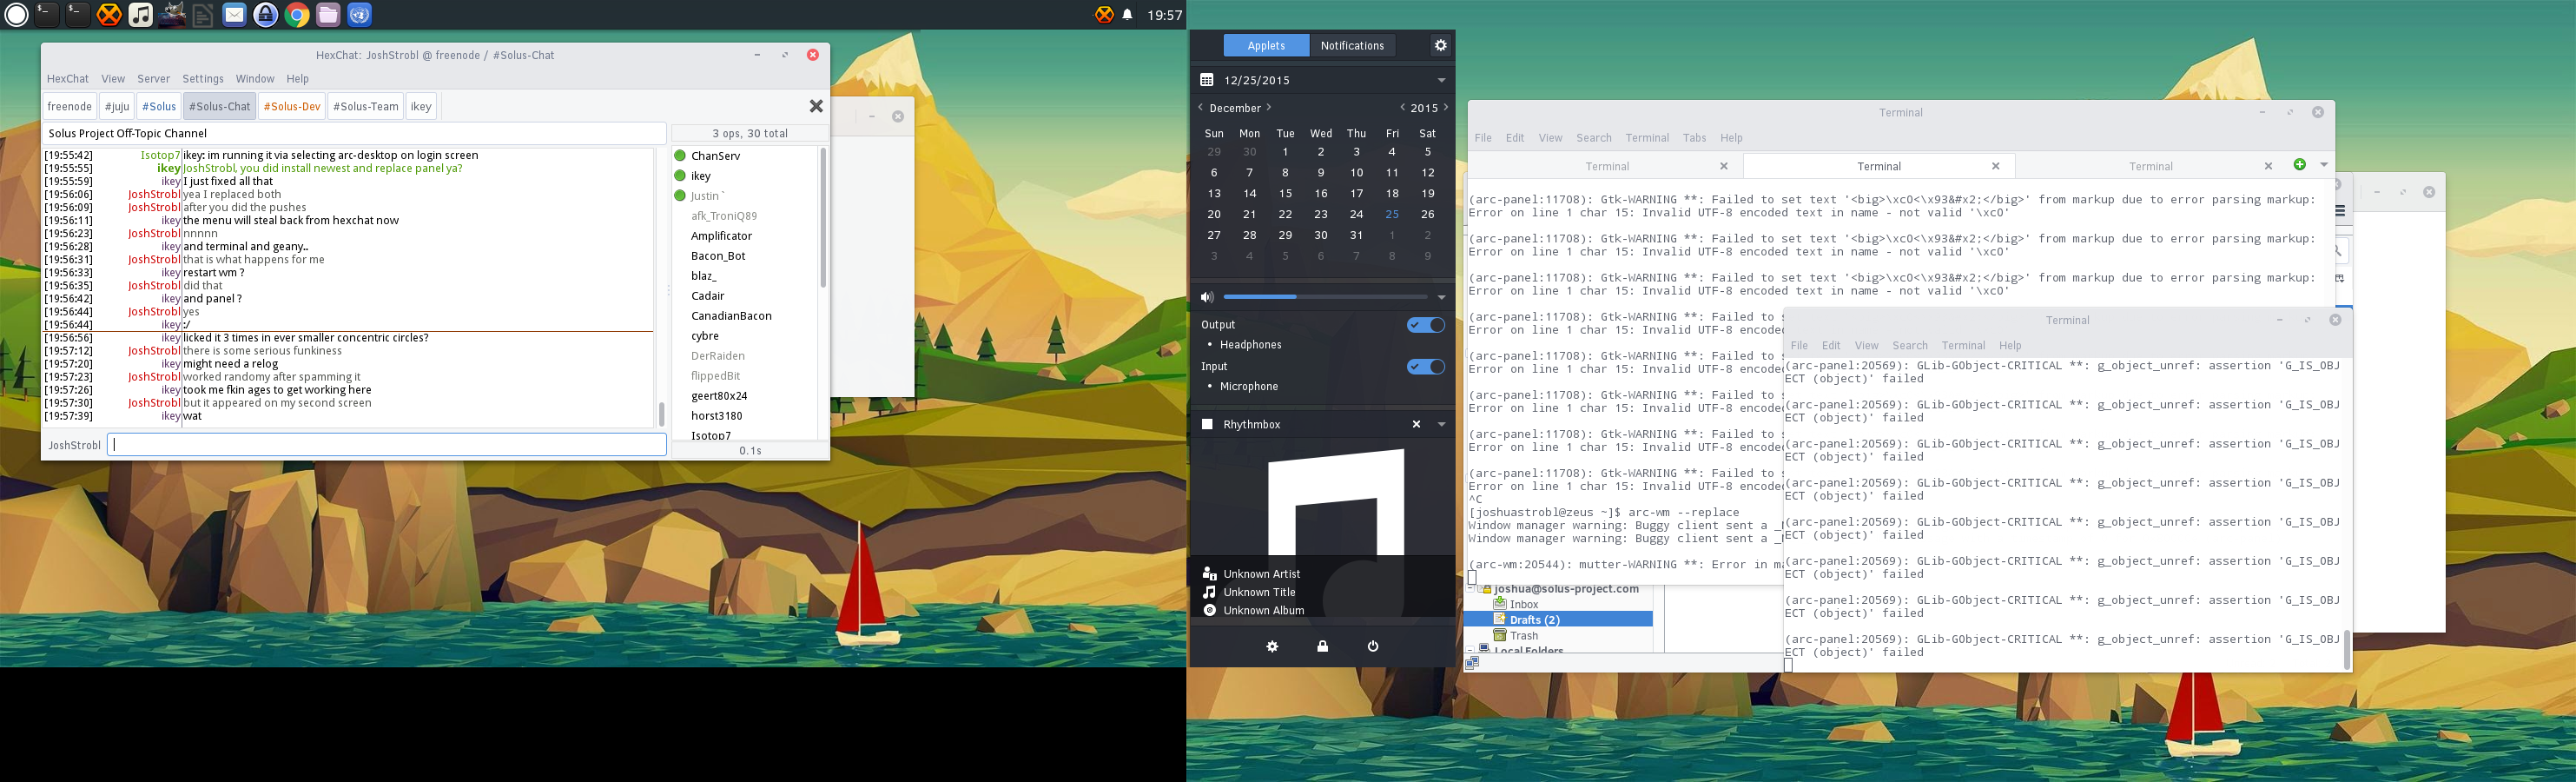Add a new terminal tab with green plus
Viewport: 2576px width, 782px height.
click(2300, 165)
